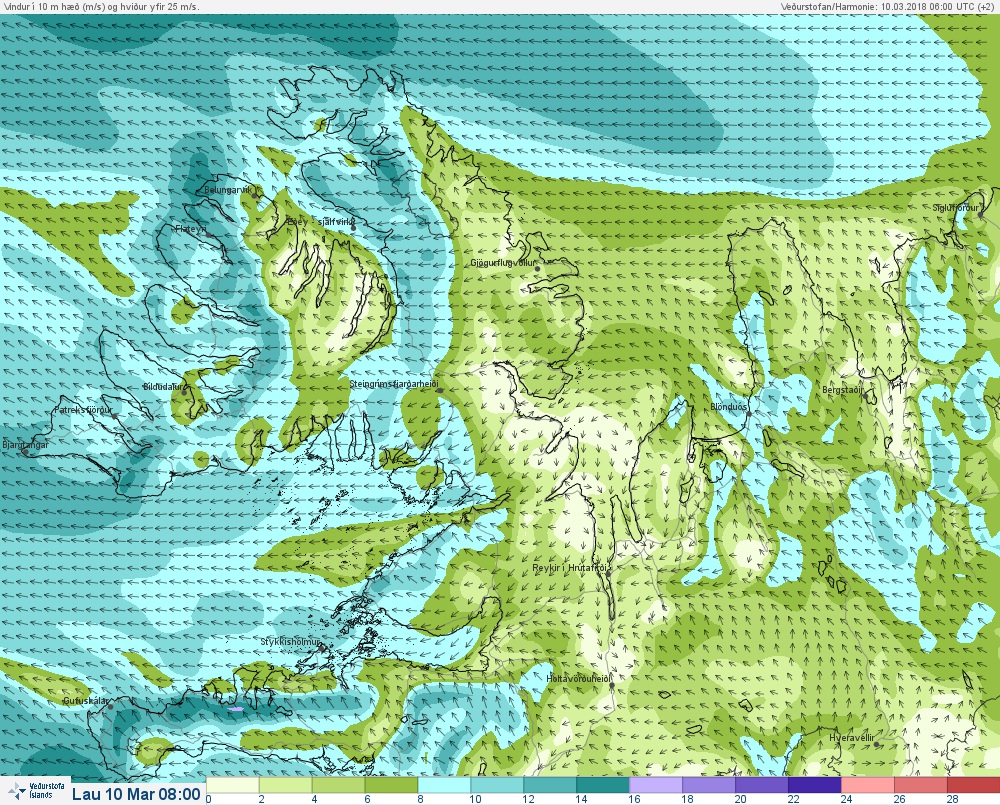This screenshot has width=1000, height=805.
Task: Click the 0–2 m/s pale yellow legend swatch
Action: tap(233, 785)
